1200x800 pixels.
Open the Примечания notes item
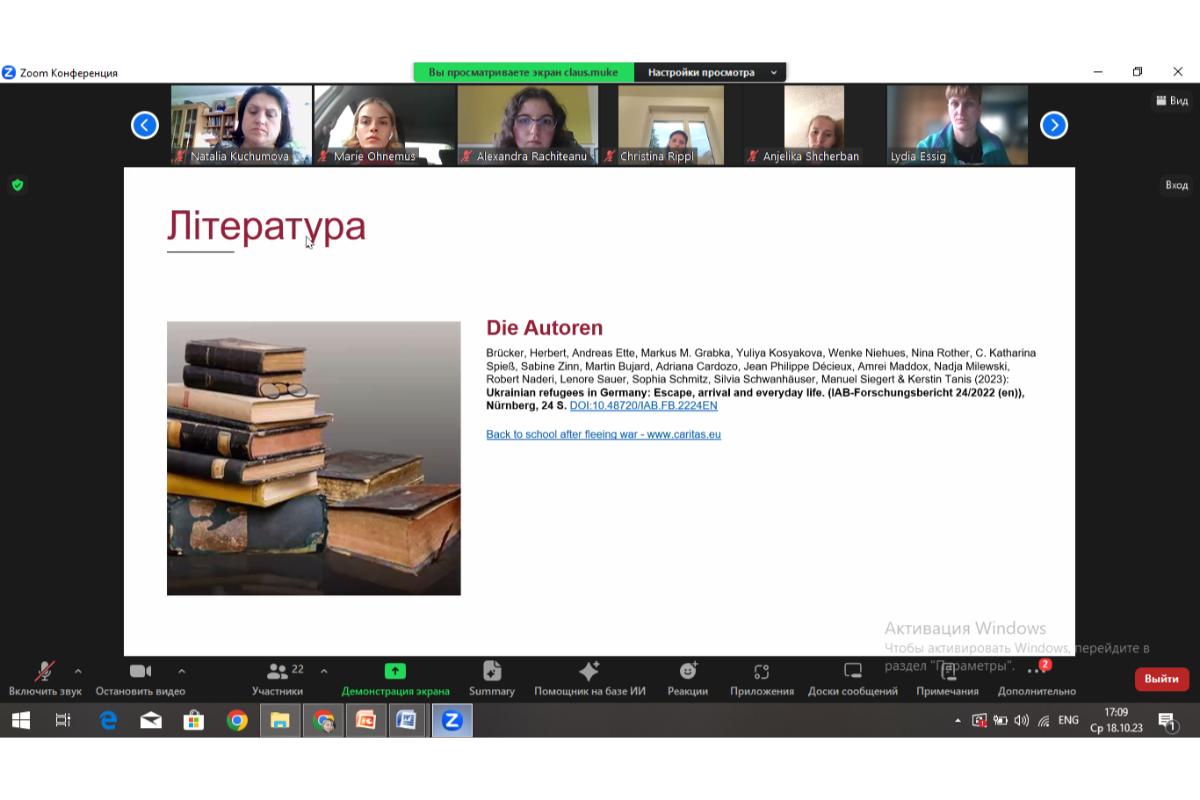[947, 678]
